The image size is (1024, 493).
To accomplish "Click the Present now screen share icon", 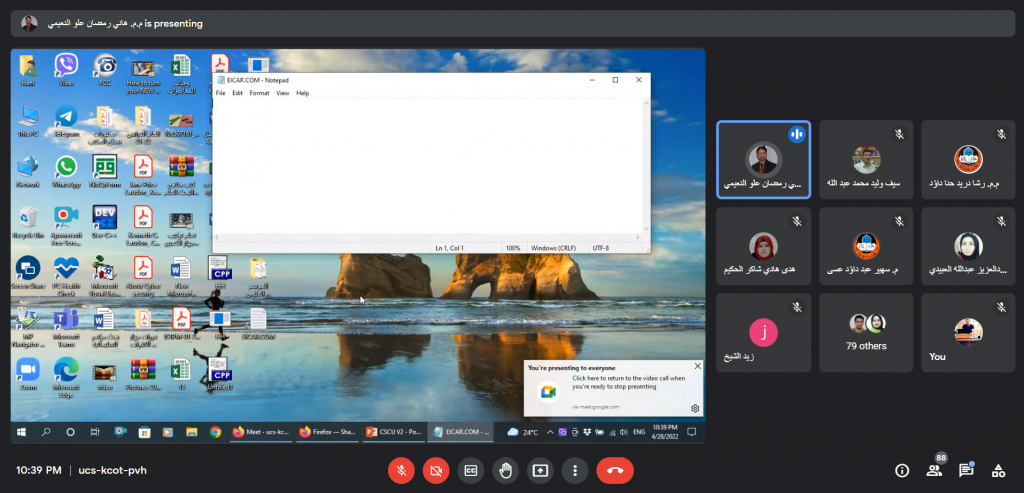I will 540,470.
